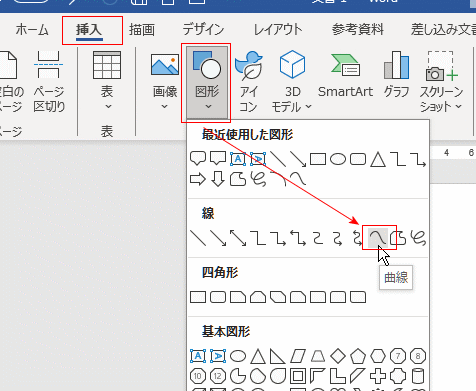Select the 曲線 curve shape in 線 section
Screen dimensions: 476x391
pyautogui.click(x=378, y=238)
